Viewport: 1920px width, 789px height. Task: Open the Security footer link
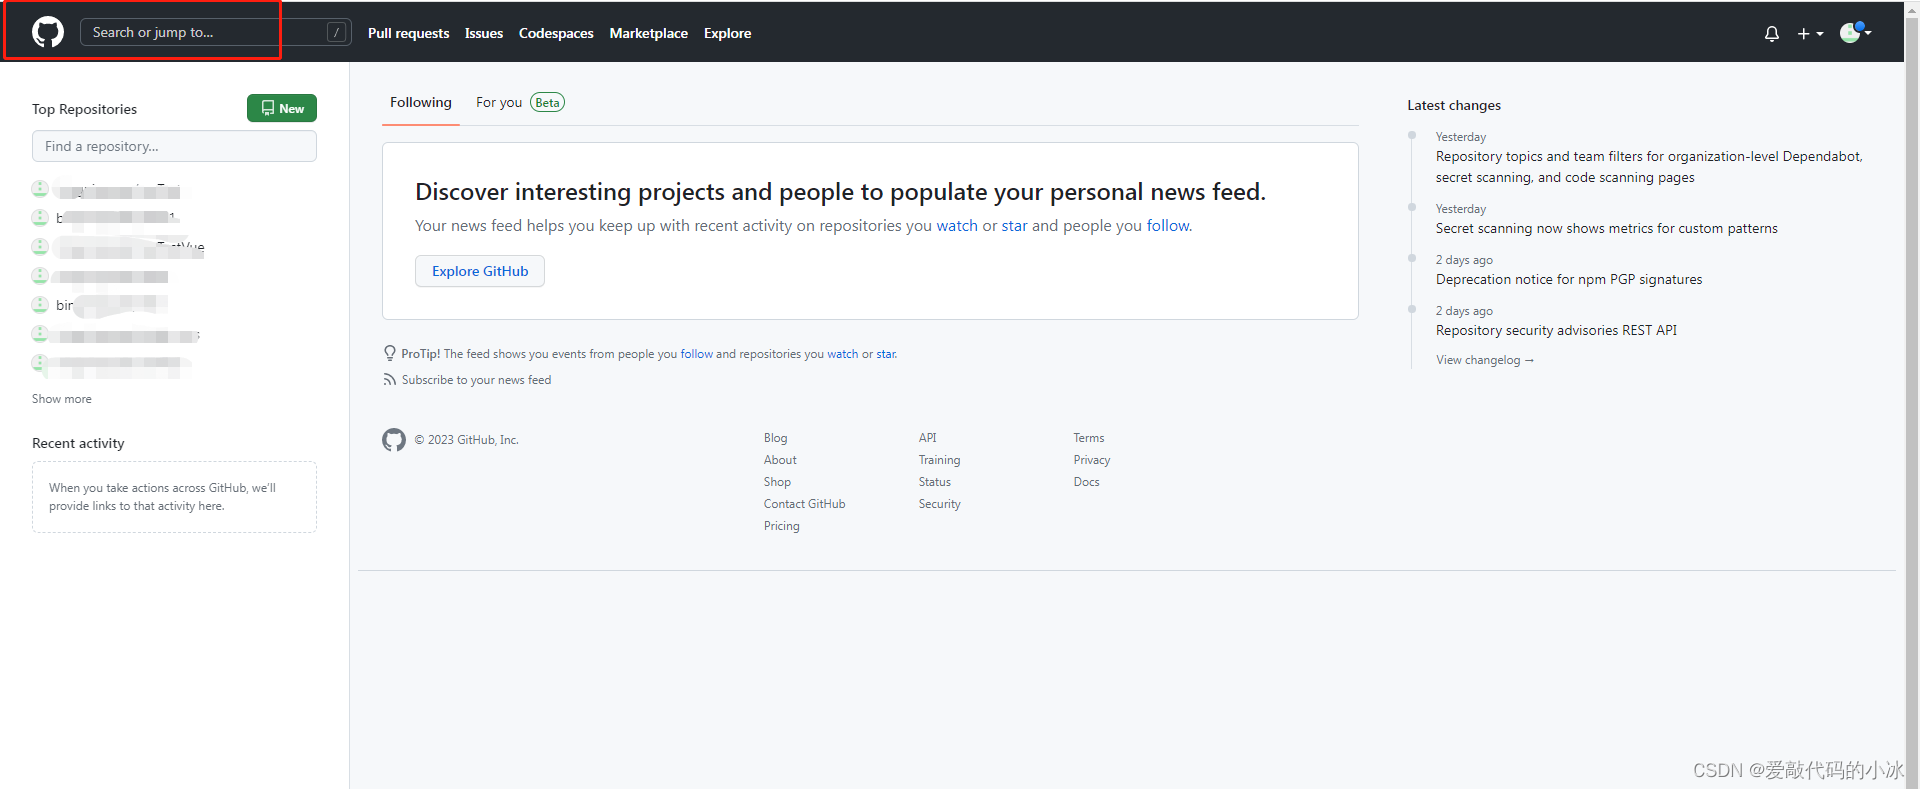(x=940, y=504)
